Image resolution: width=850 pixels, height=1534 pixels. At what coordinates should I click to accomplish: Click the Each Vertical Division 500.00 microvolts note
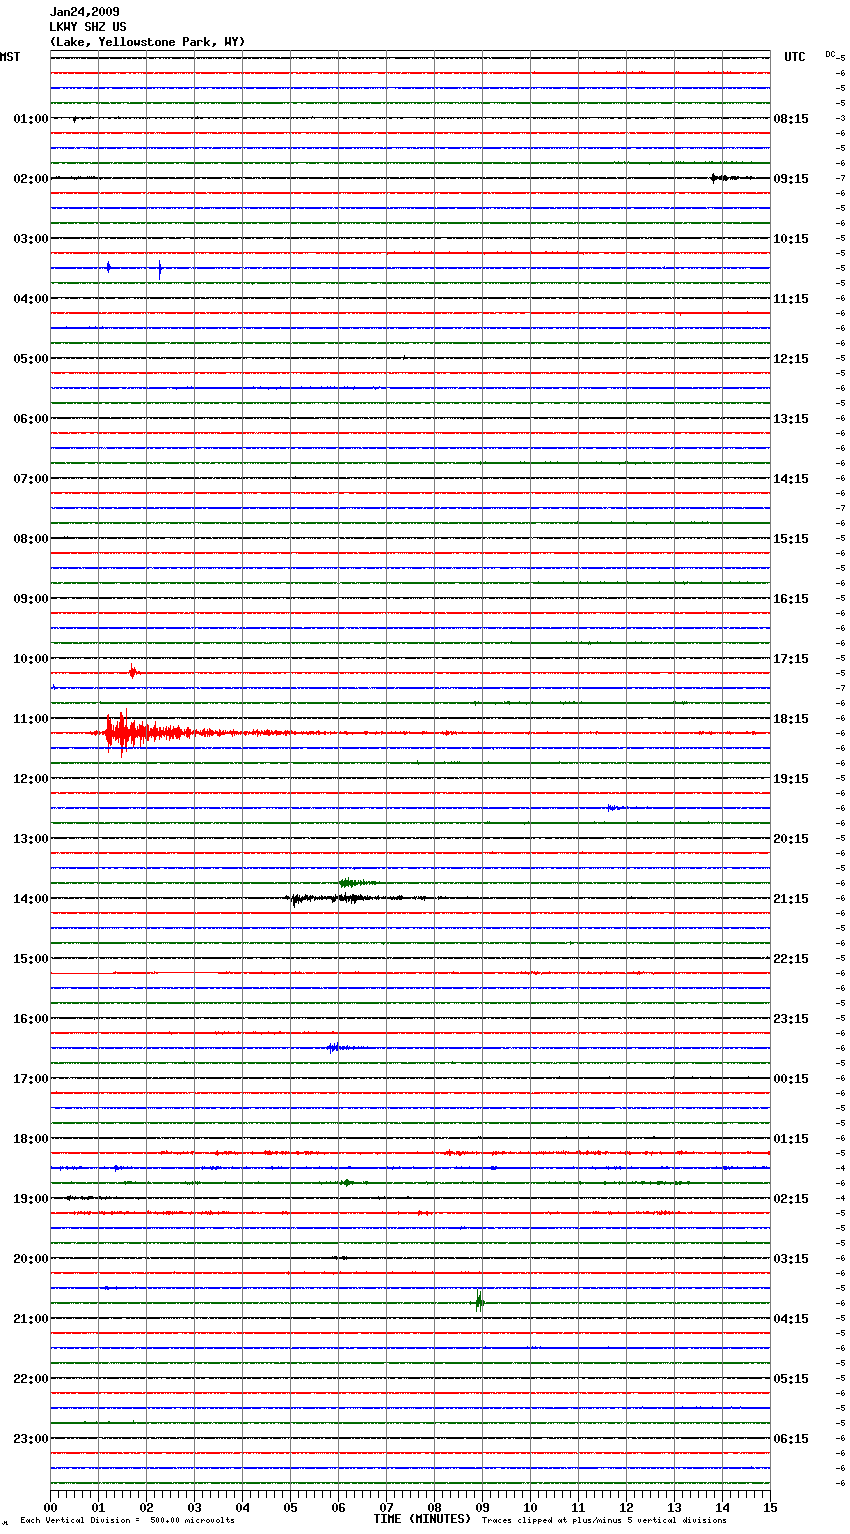[127, 1521]
